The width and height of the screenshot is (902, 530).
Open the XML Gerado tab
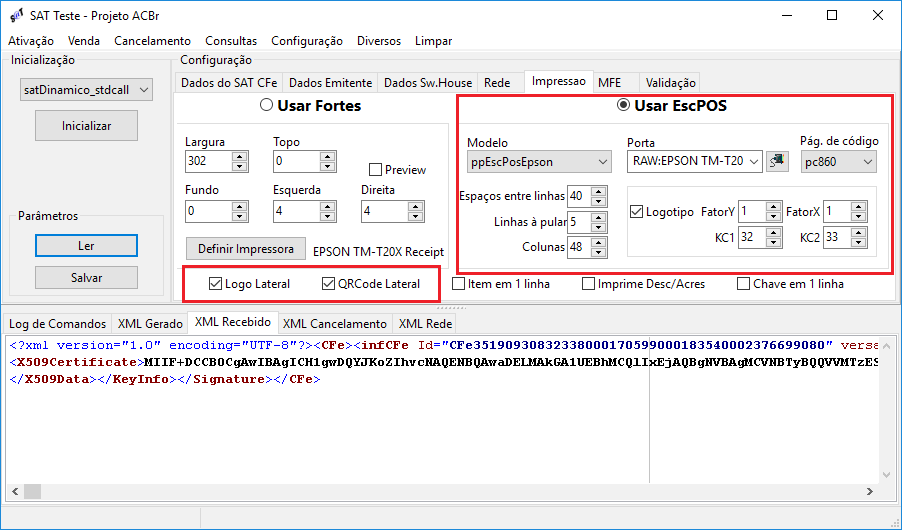[x=150, y=324]
